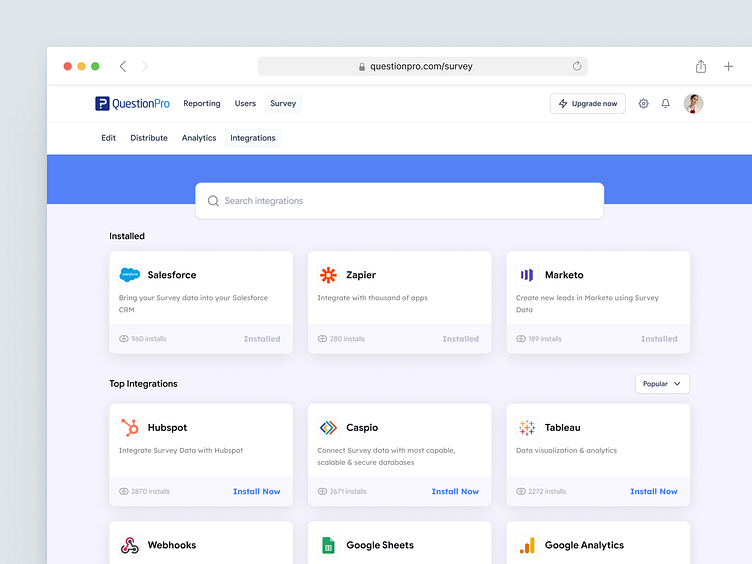
Task: Click the questionpro.com/survey address bar
Action: click(x=423, y=66)
